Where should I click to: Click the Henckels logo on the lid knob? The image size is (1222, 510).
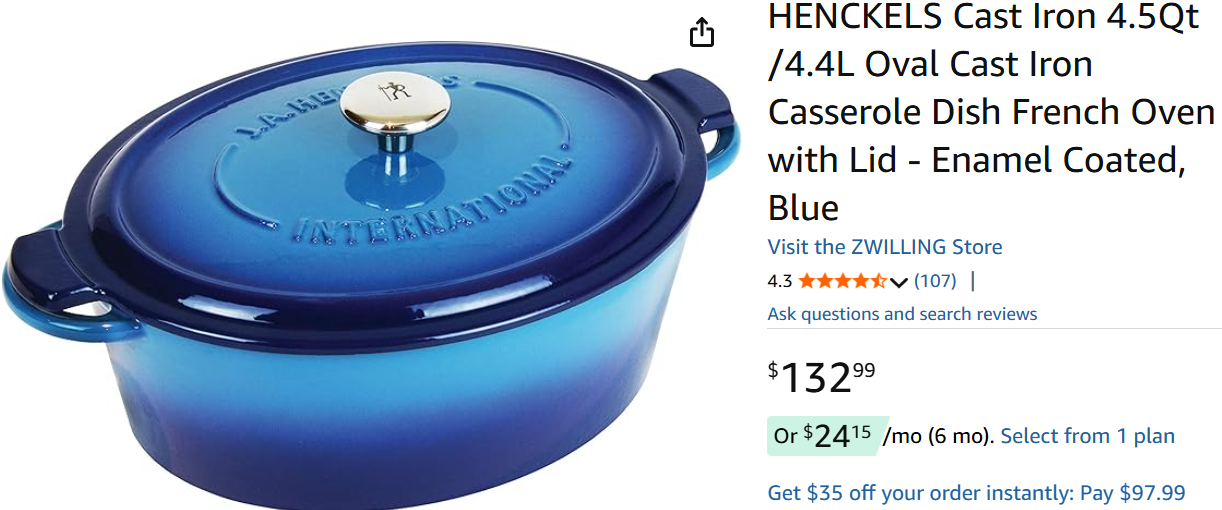click(385, 92)
